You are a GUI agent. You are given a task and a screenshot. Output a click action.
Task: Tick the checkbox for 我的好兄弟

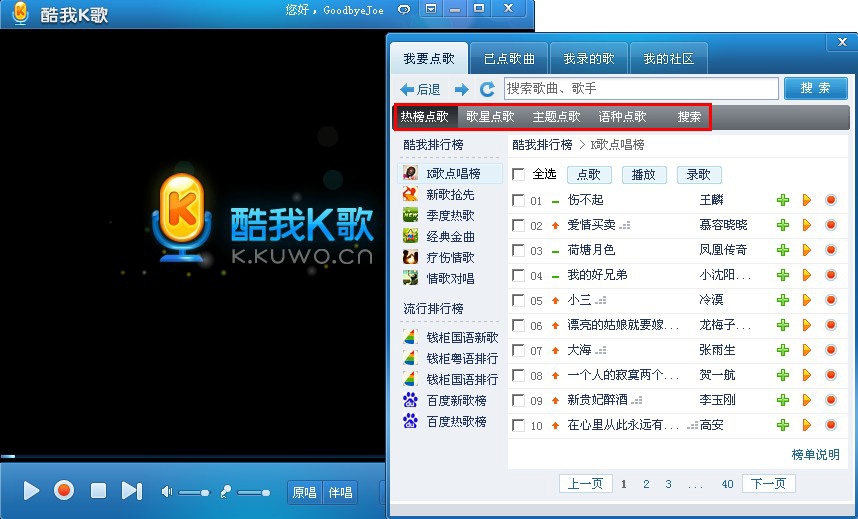coord(518,275)
